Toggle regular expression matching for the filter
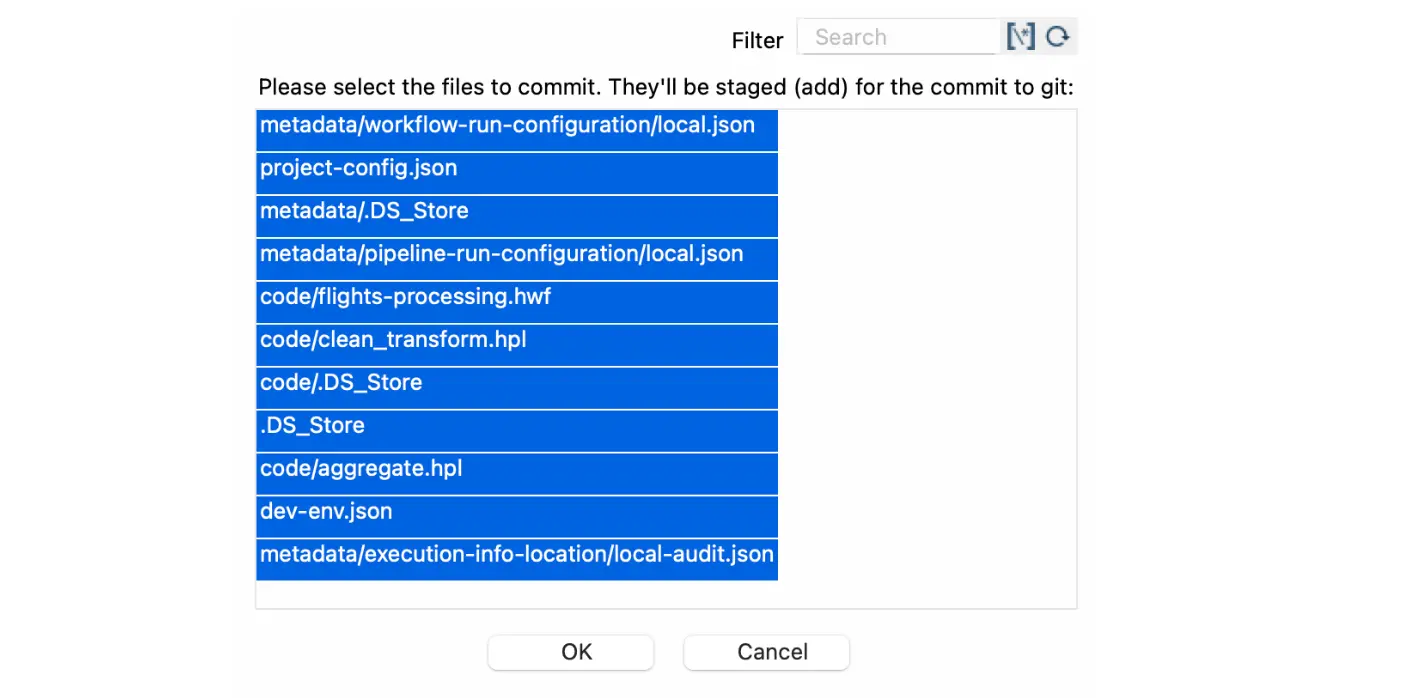Screen dimensions: 1422x698 pyautogui.click(x=1020, y=36)
